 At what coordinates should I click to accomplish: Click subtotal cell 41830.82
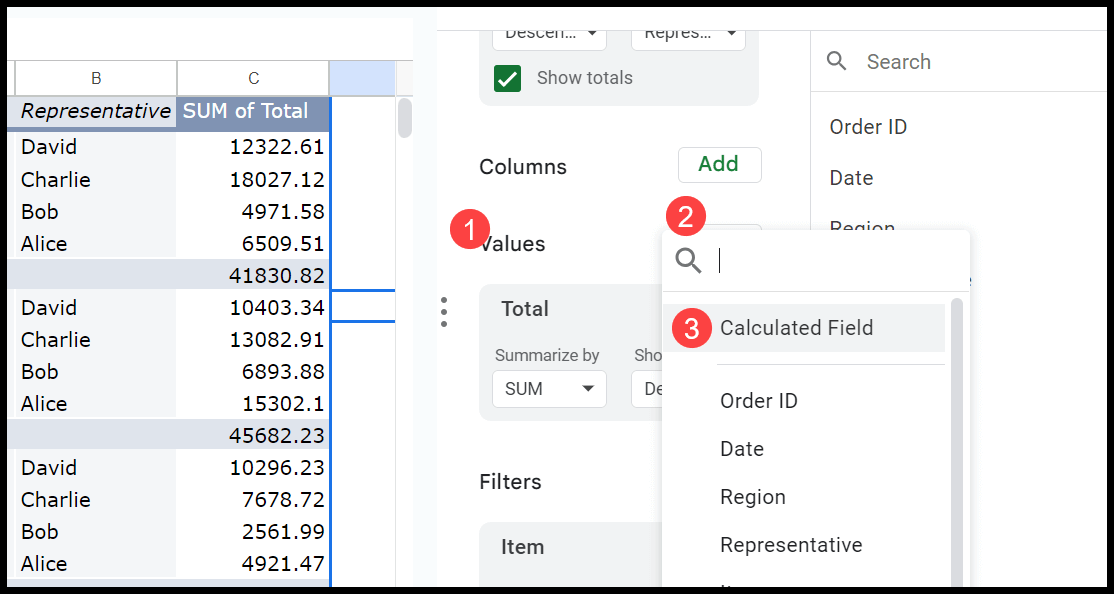tap(254, 275)
